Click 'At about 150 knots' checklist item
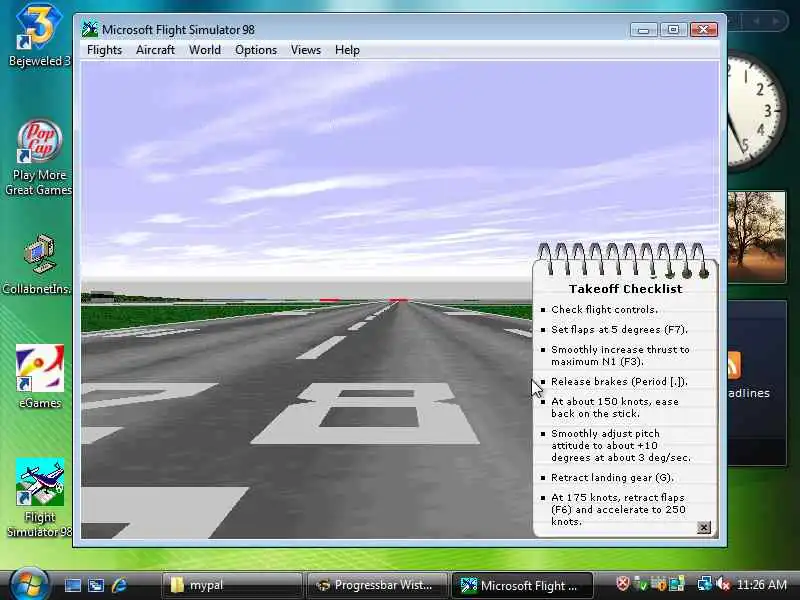The image size is (800, 600). coord(615,408)
